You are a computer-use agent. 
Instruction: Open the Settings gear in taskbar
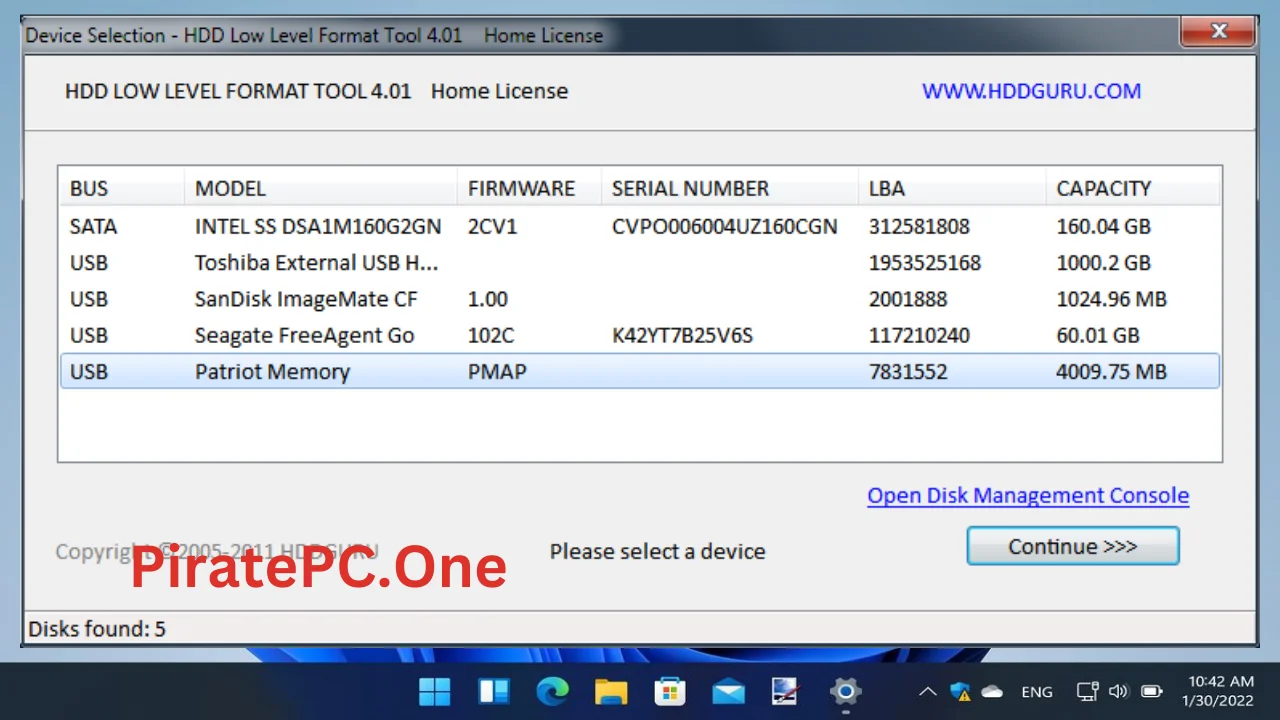pyautogui.click(x=845, y=691)
